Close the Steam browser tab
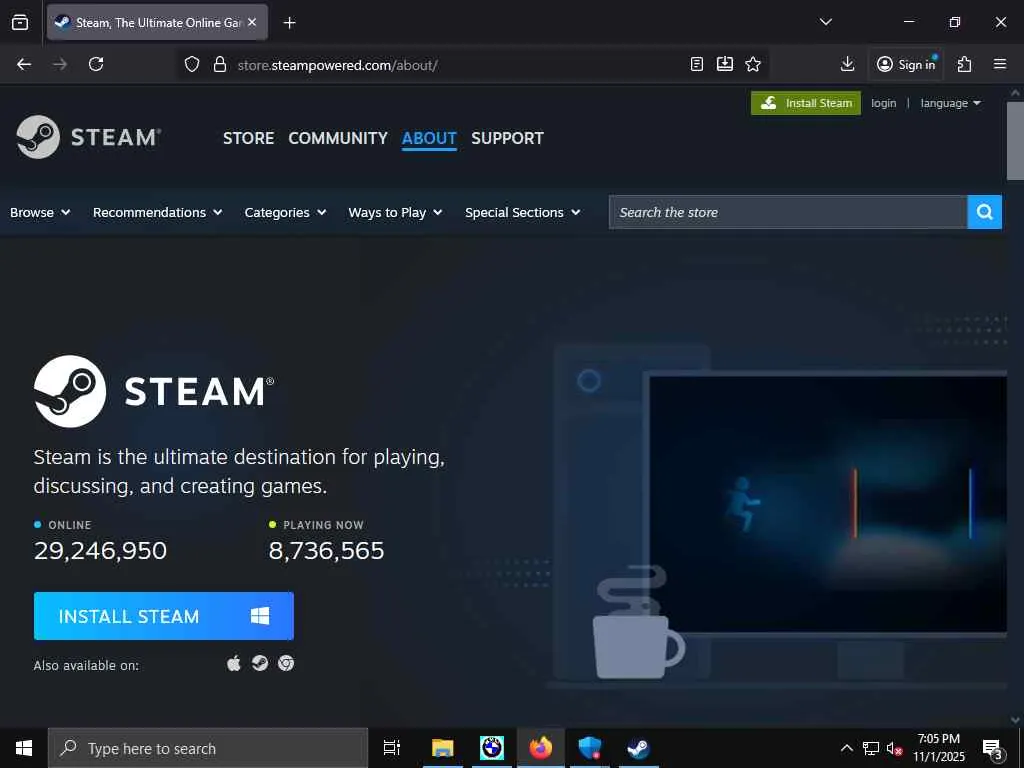 click(252, 22)
